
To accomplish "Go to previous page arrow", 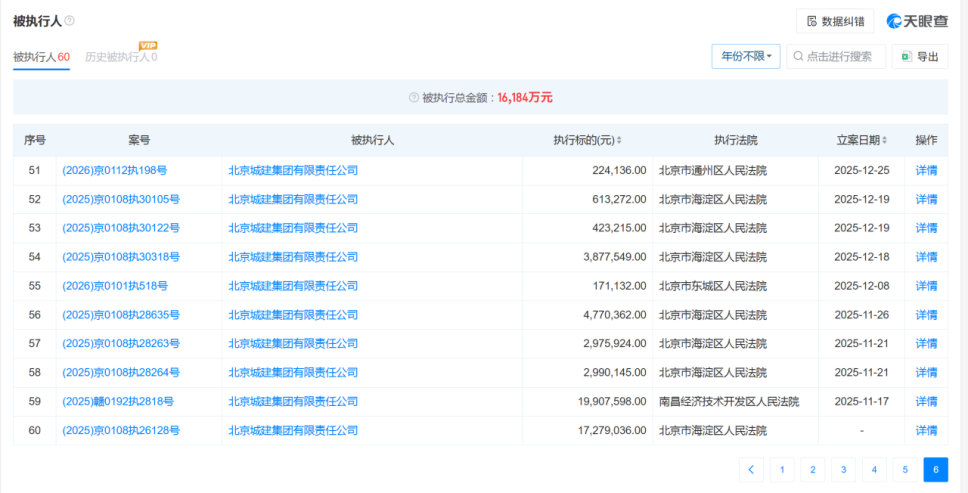I will tap(751, 470).
